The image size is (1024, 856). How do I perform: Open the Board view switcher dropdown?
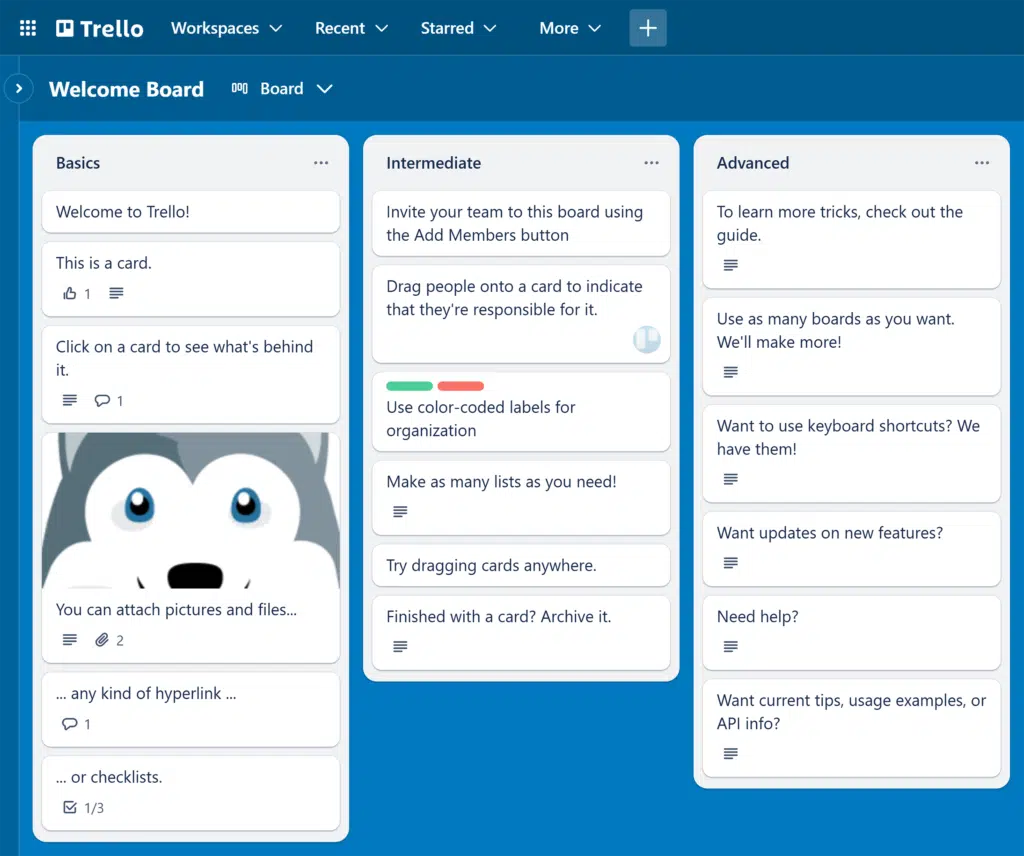pos(282,89)
